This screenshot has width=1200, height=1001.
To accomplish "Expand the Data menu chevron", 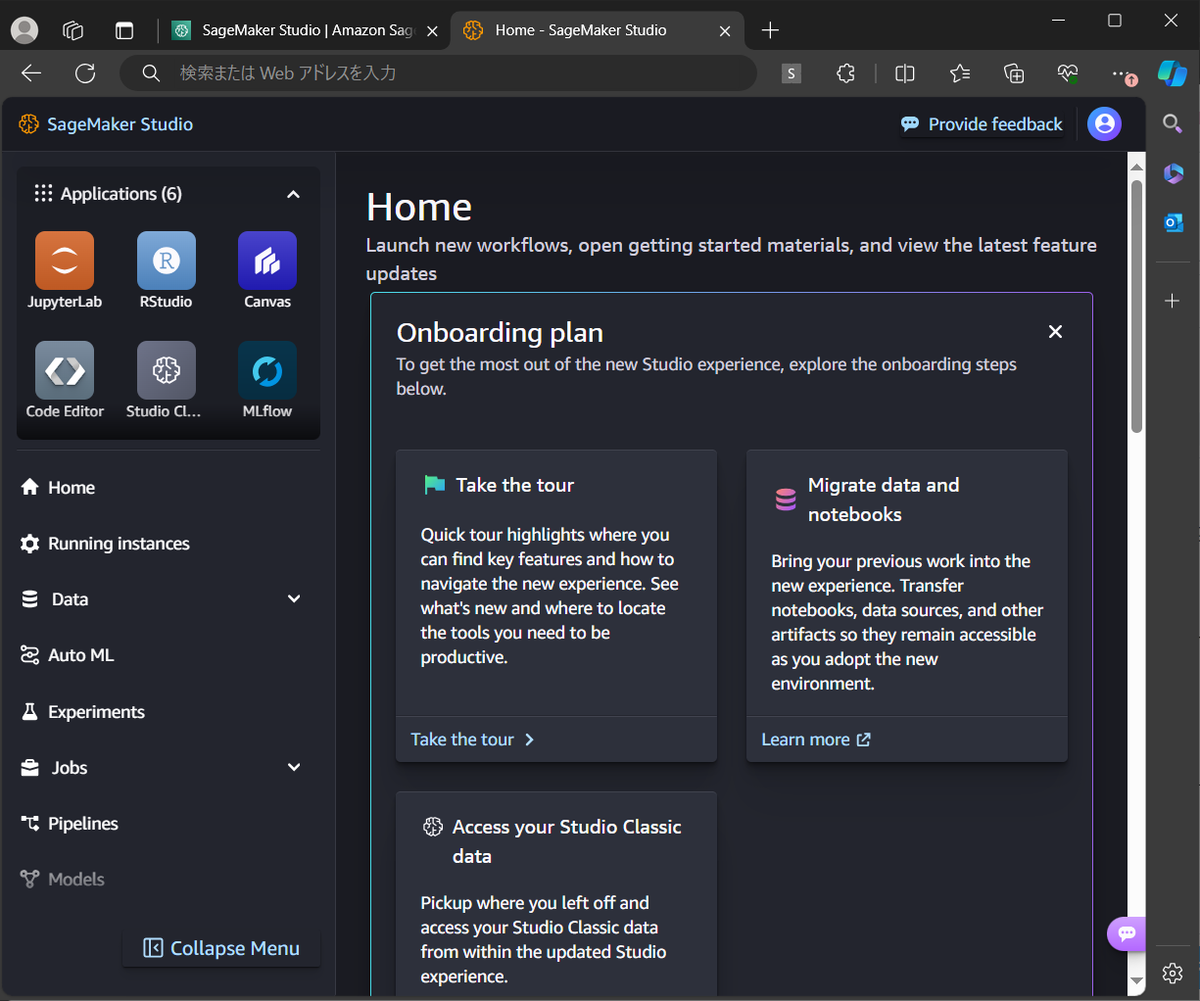I will point(294,599).
